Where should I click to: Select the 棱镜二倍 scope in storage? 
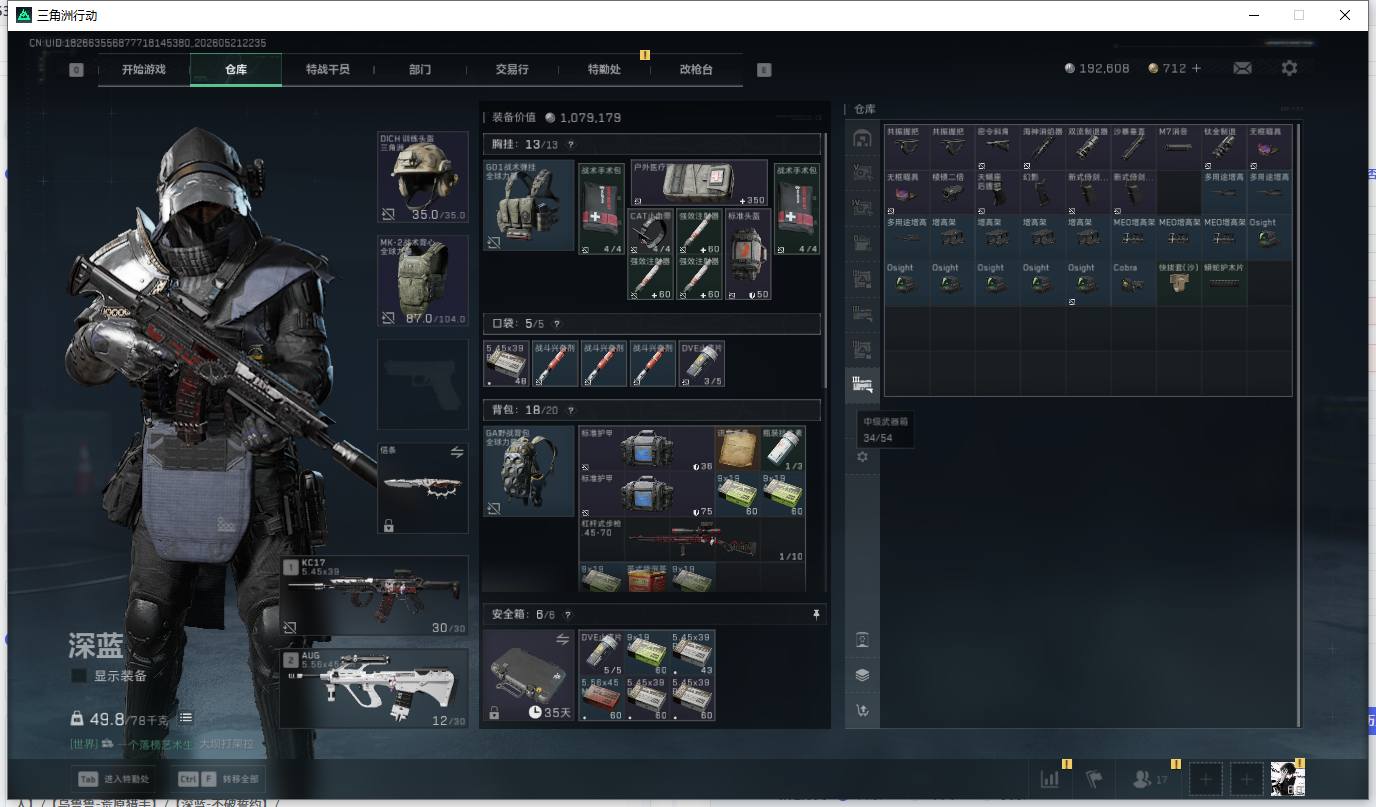coord(951,192)
